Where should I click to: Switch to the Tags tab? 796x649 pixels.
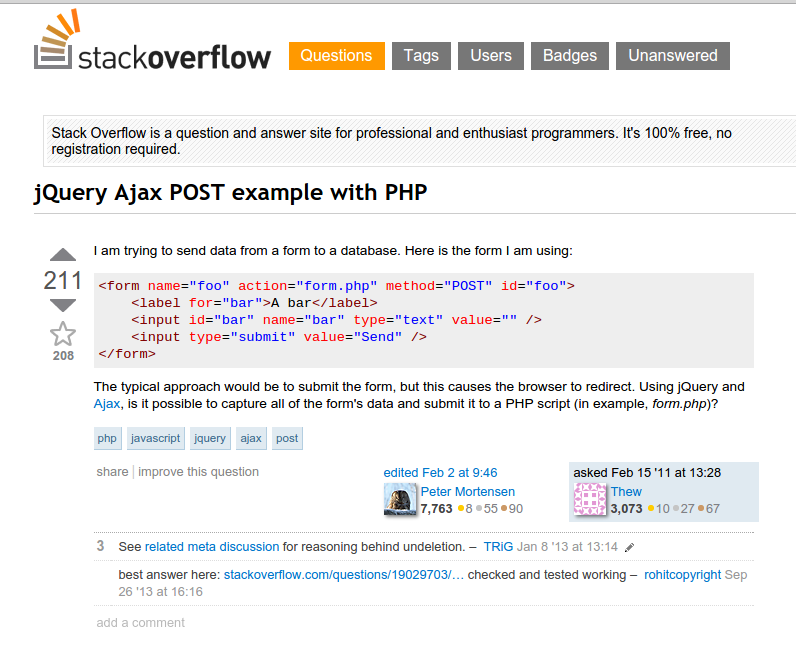pyautogui.click(x=421, y=55)
